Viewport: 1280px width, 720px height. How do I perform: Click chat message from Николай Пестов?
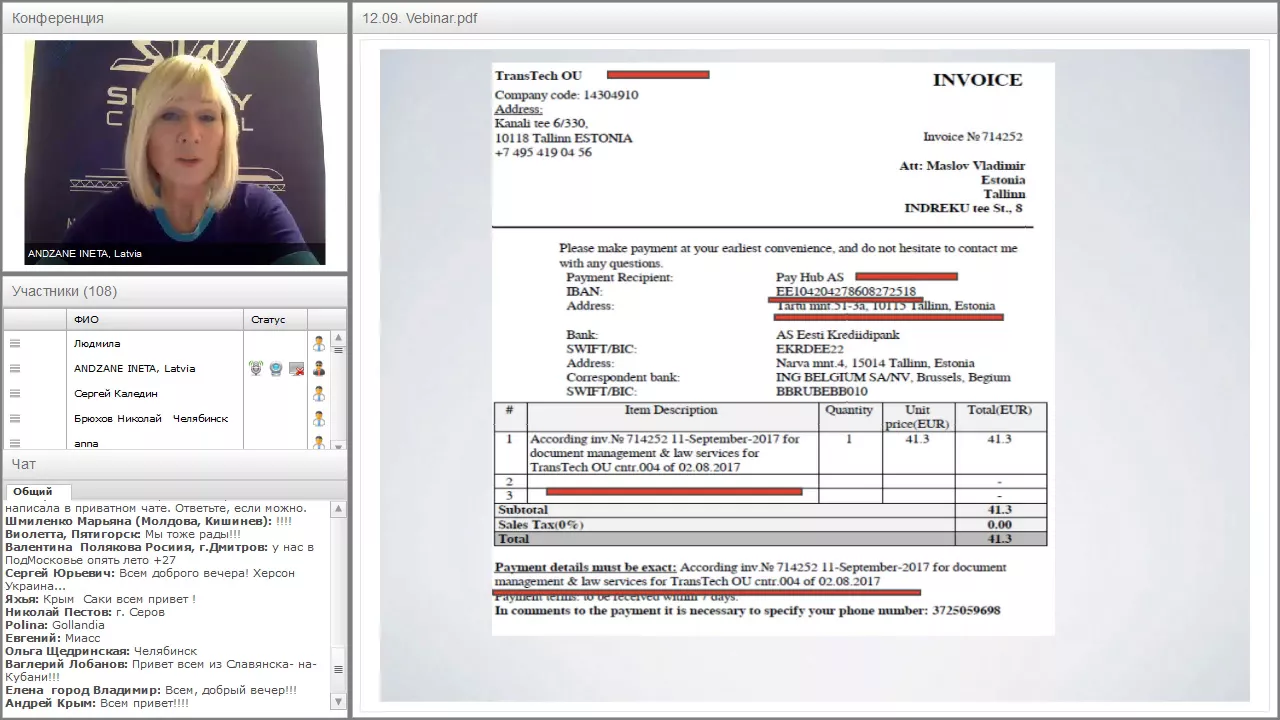[84, 612]
